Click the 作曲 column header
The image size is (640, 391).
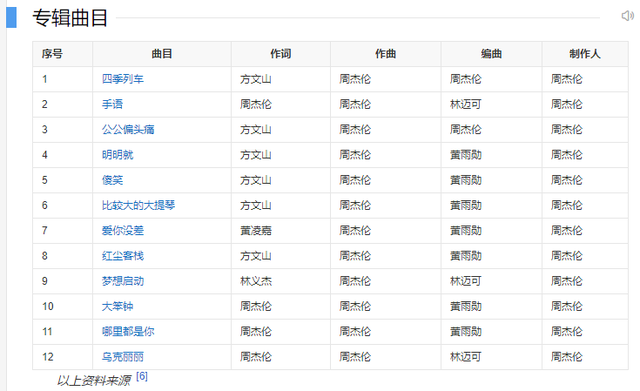(386, 53)
